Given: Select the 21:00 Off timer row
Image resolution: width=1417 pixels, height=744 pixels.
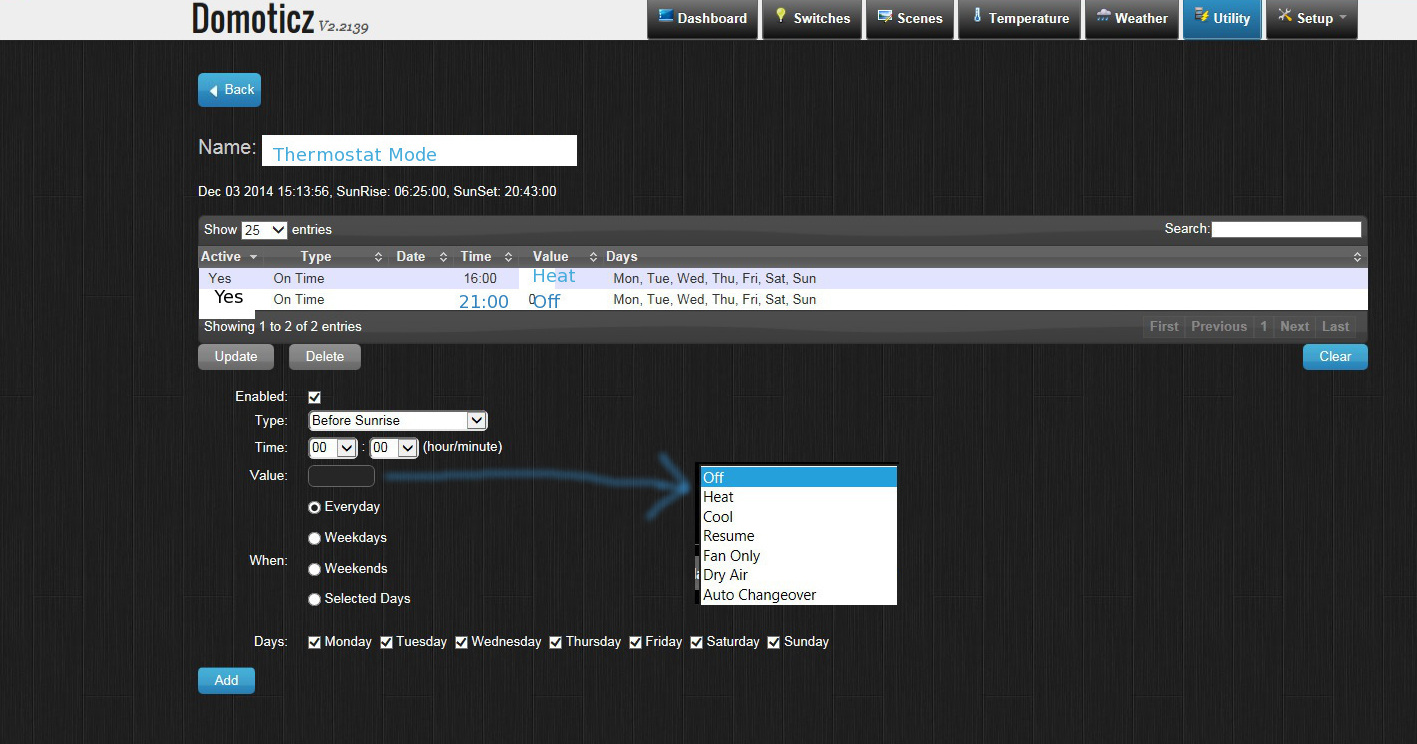Looking at the screenshot, I should pyautogui.click(x=783, y=299).
